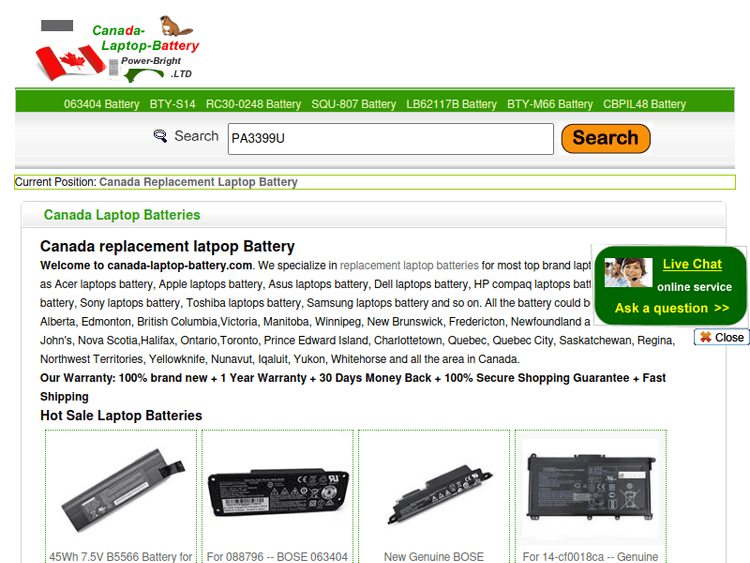Open the LB62117B Battery menu link

click(x=452, y=104)
